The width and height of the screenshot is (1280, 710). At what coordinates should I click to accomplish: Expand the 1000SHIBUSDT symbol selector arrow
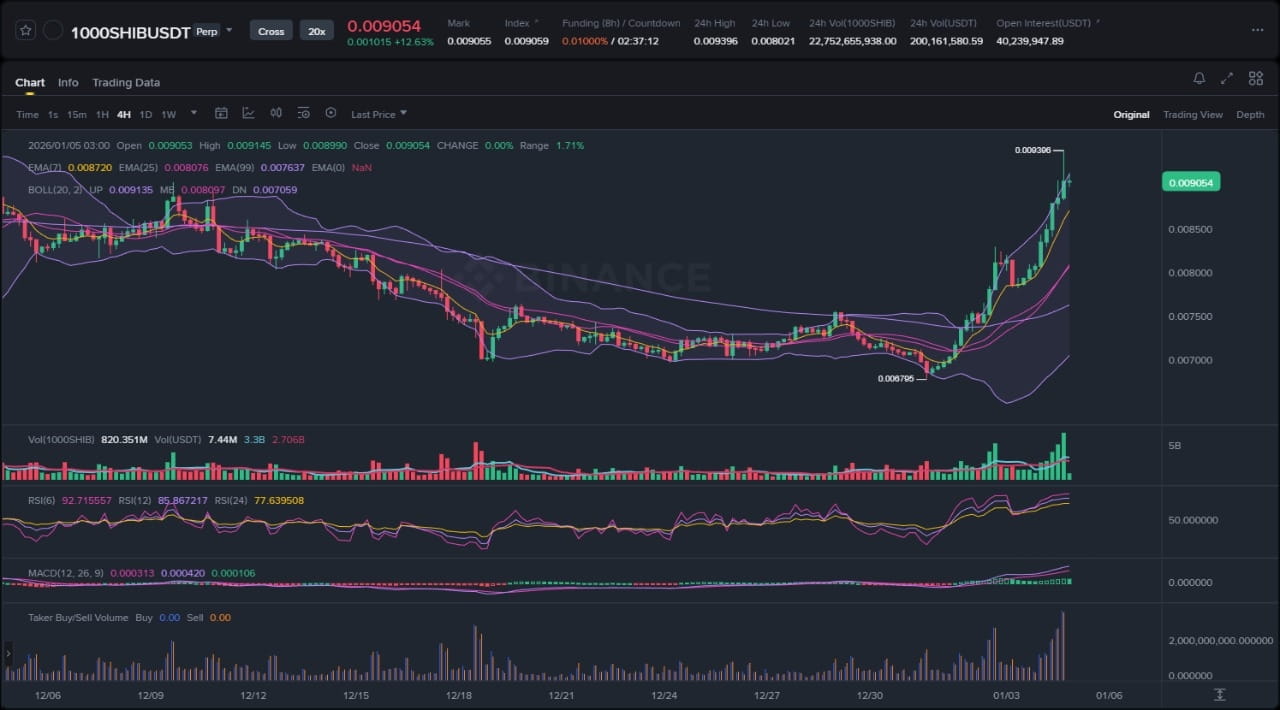[229, 30]
